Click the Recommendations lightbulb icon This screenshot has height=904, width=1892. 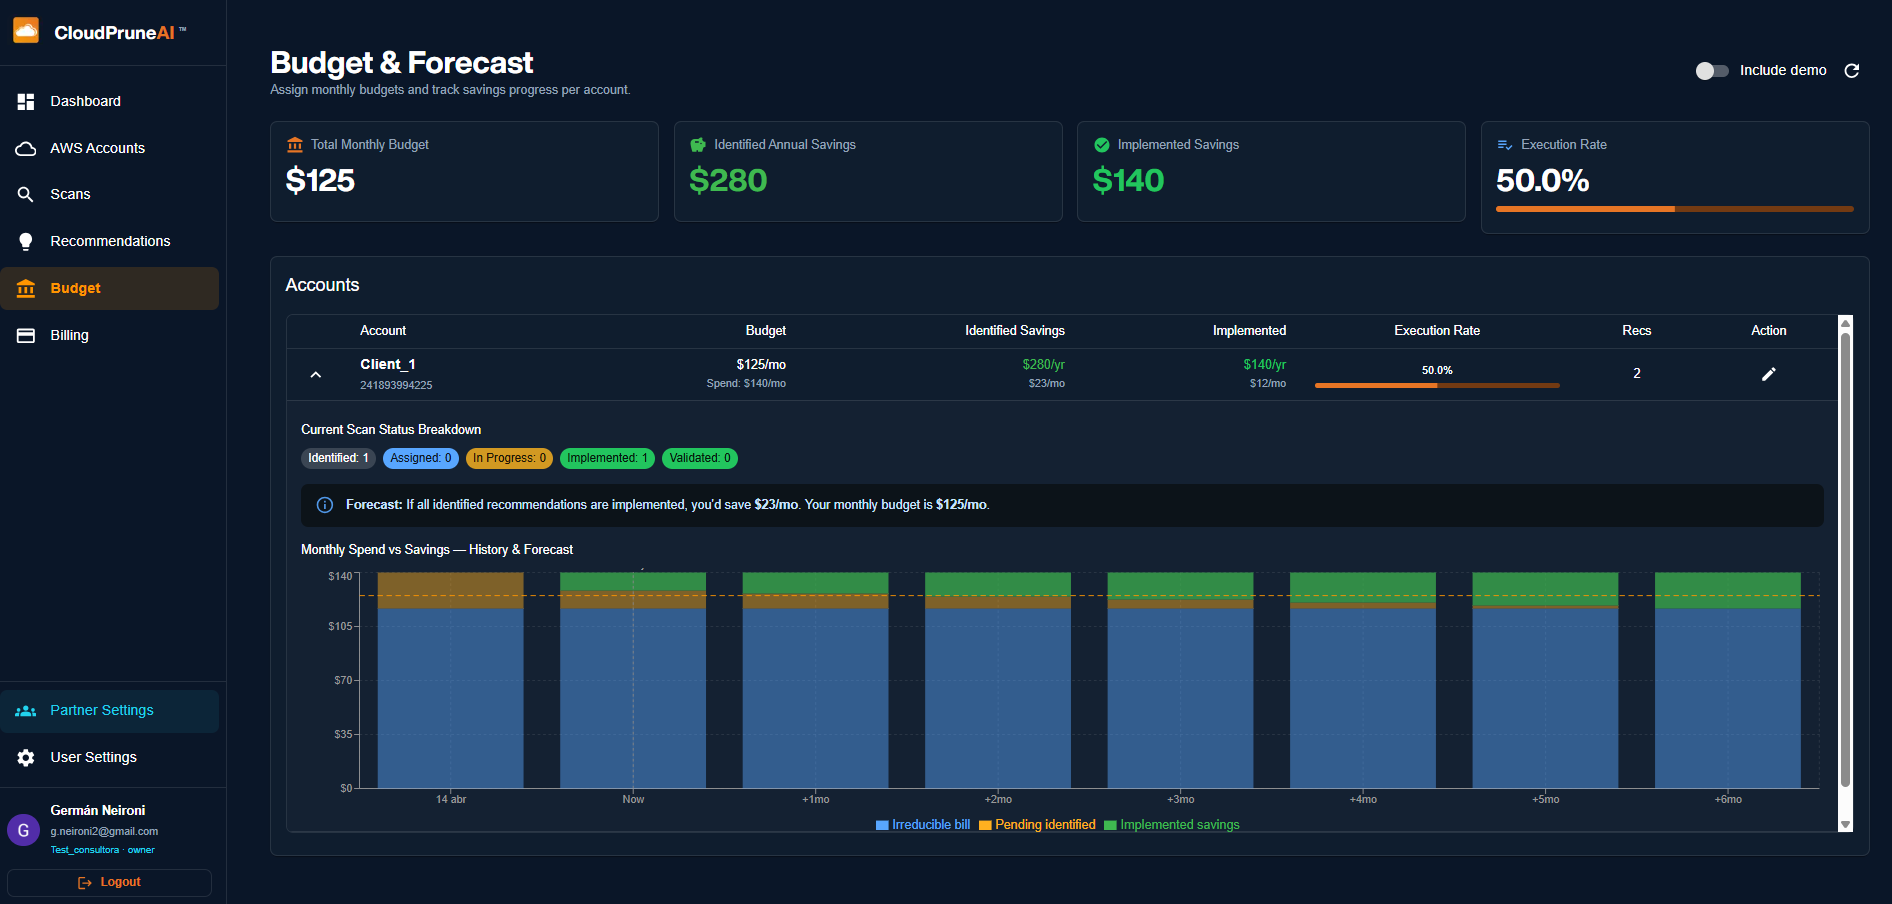click(x=26, y=241)
